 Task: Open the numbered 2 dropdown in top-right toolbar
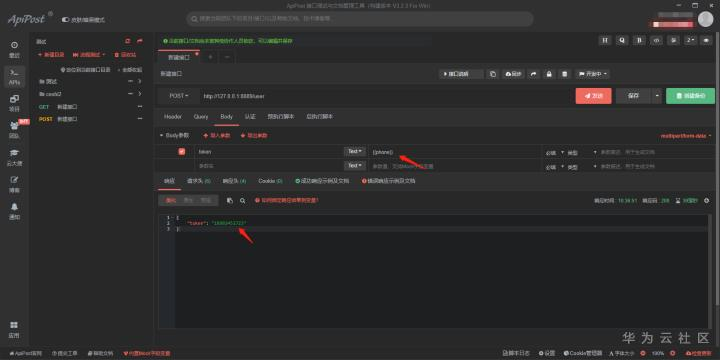[690, 40]
